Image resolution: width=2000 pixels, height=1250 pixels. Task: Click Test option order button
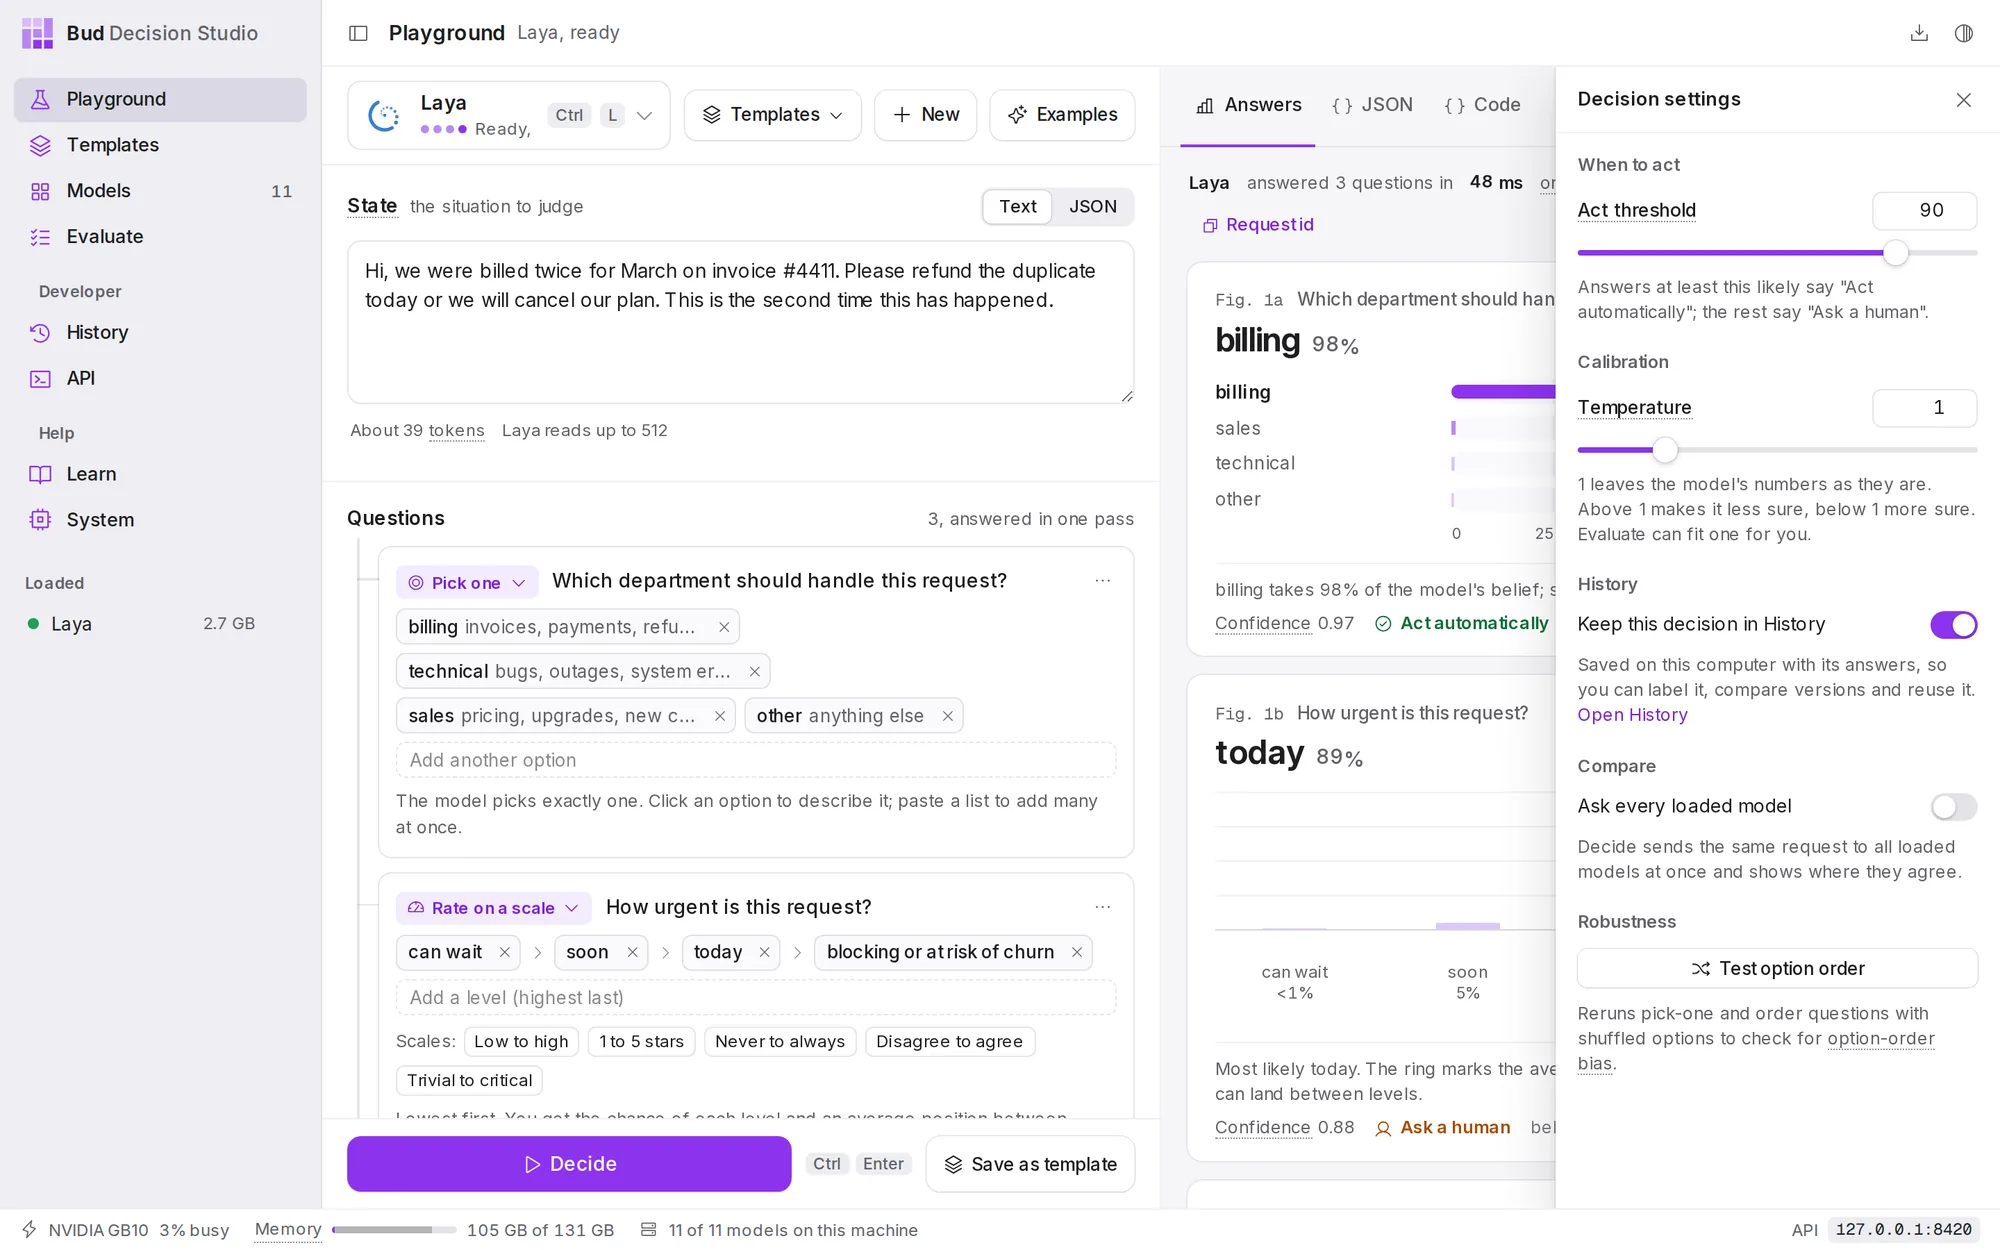(x=1777, y=969)
